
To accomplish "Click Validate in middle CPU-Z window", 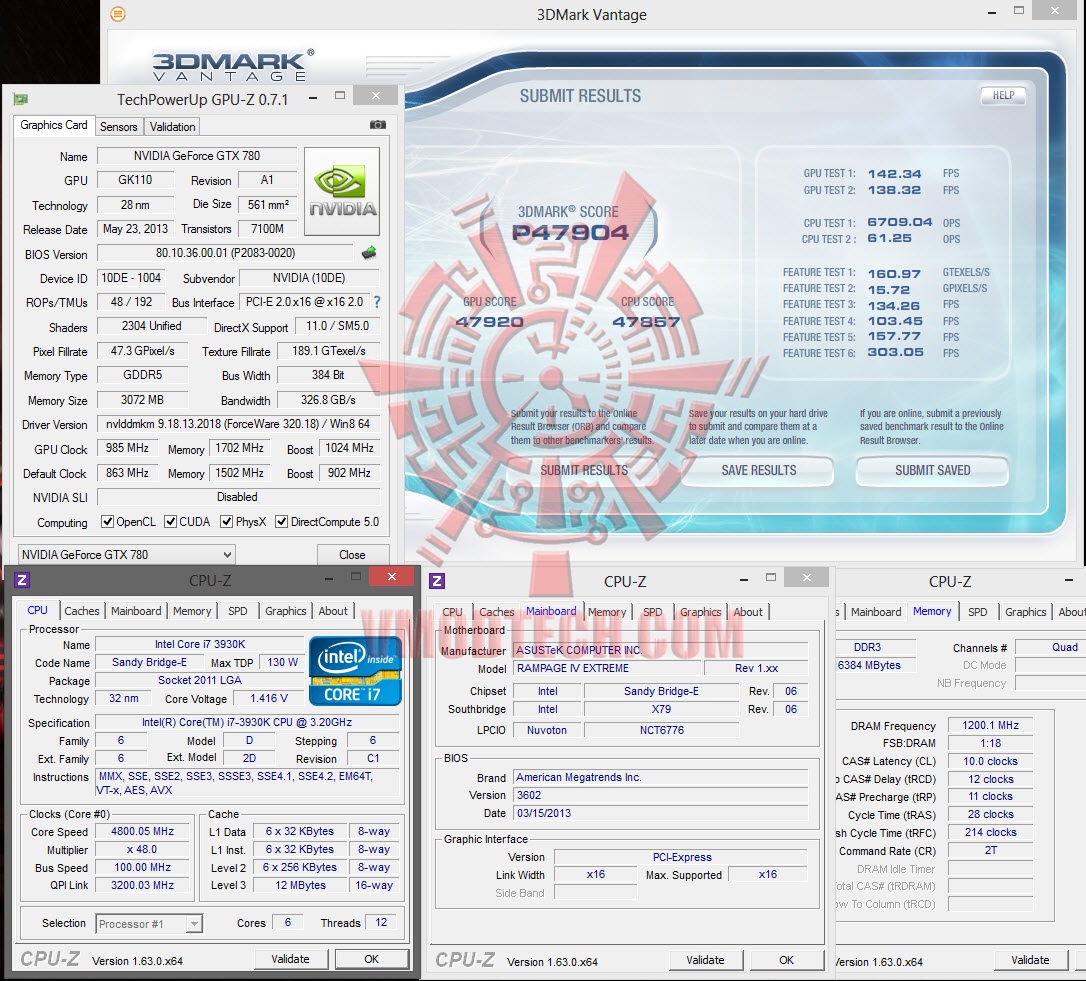I will coord(705,960).
